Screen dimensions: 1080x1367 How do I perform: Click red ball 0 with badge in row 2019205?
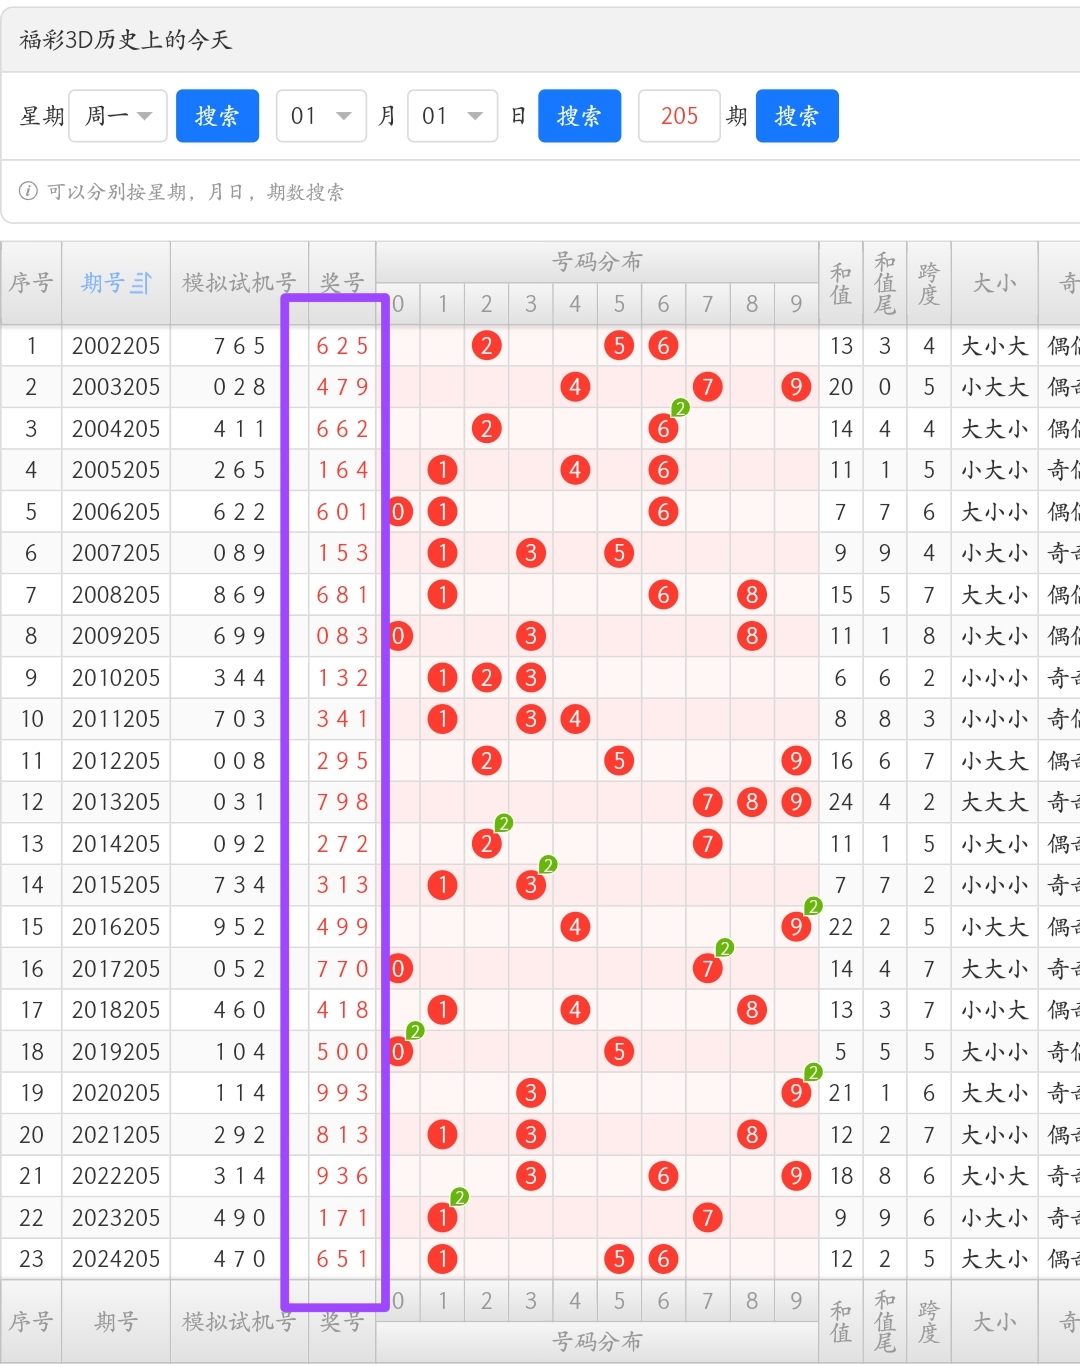(398, 1052)
